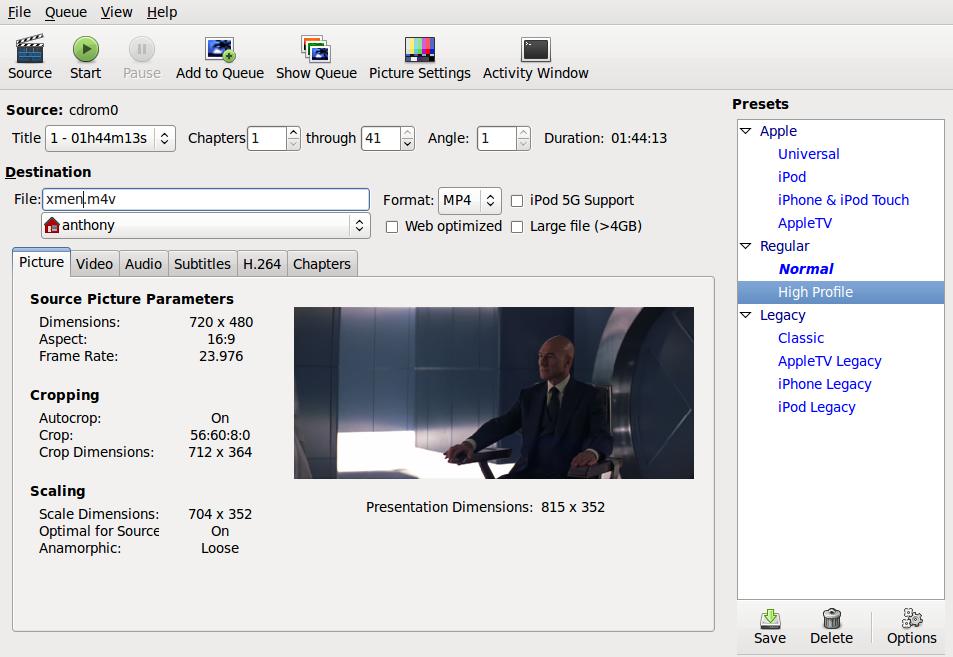Click the Add to Queue icon
Image resolution: width=953 pixels, height=657 pixels.
(x=219, y=49)
